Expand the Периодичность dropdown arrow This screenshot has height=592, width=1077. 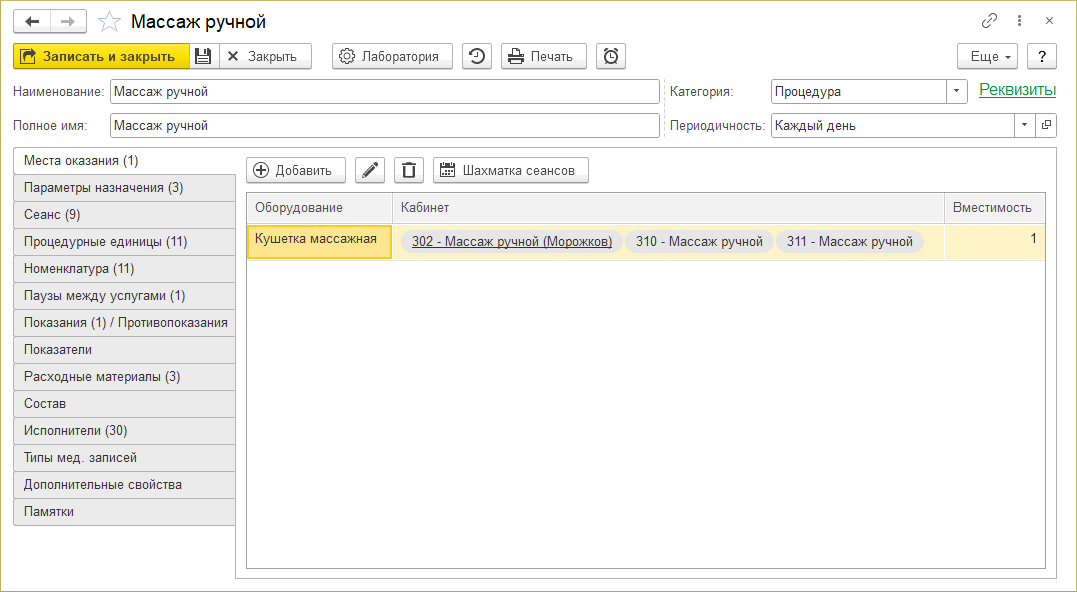click(x=1024, y=125)
